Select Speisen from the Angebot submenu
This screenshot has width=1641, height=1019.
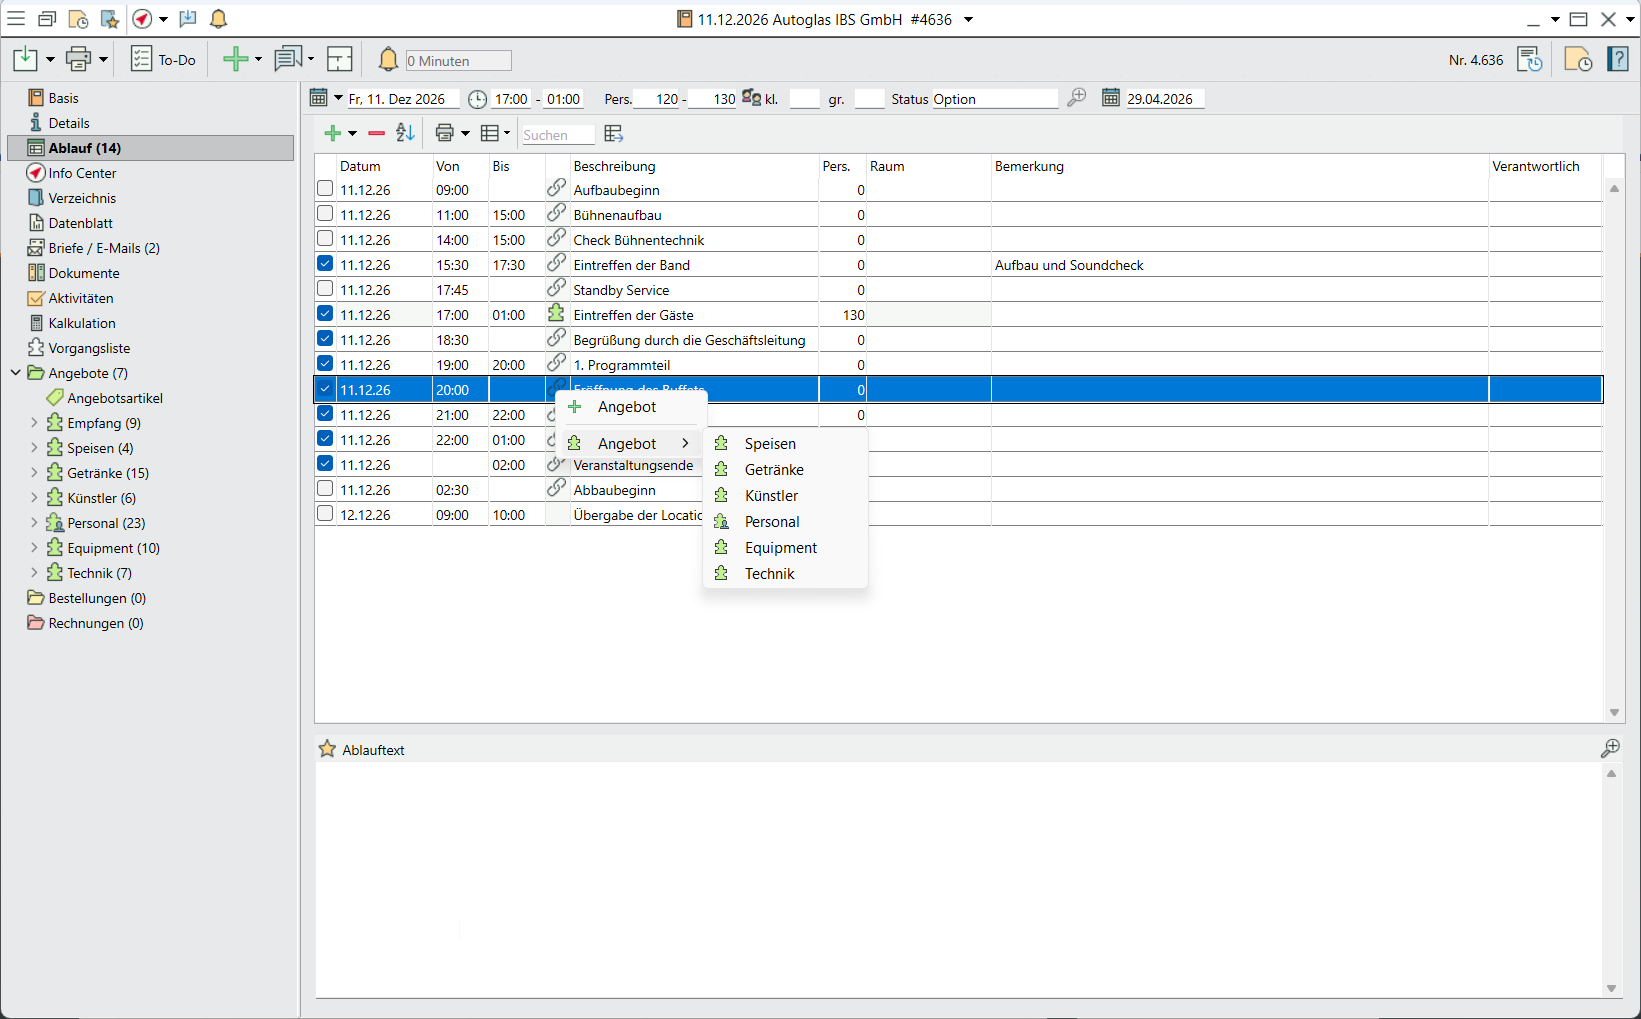(770, 444)
